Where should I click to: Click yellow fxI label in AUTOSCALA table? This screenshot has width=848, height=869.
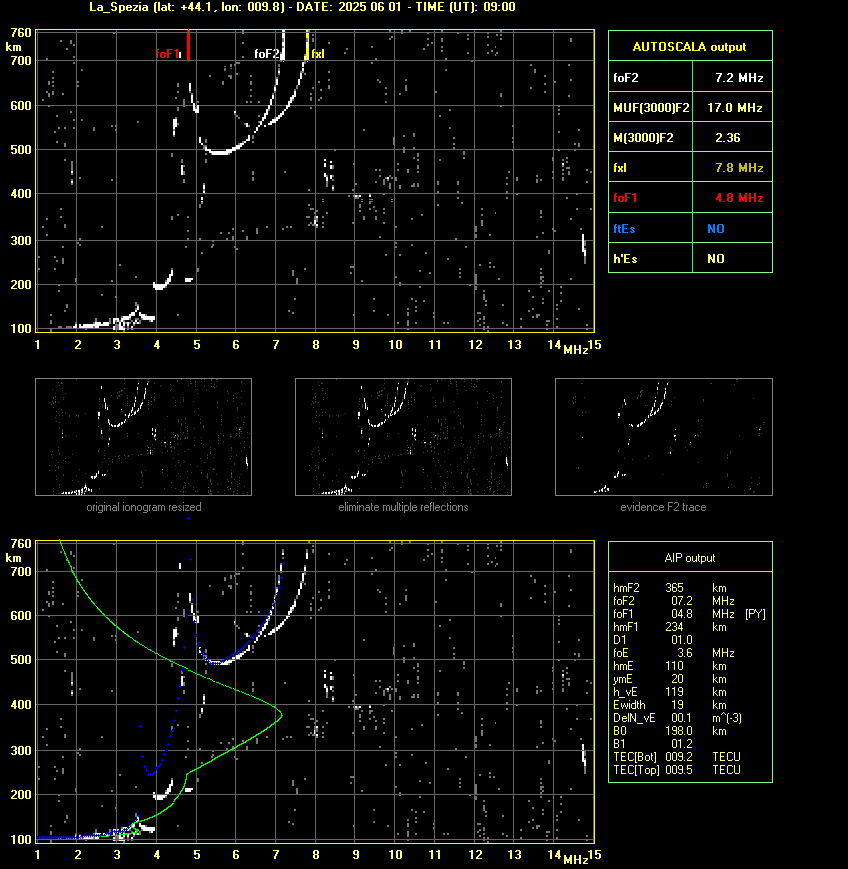coord(620,168)
